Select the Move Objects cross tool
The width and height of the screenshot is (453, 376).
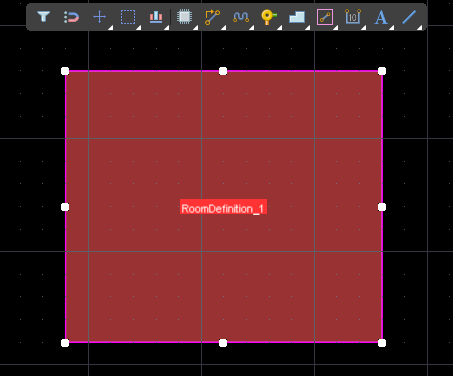[x=99, y=17]
